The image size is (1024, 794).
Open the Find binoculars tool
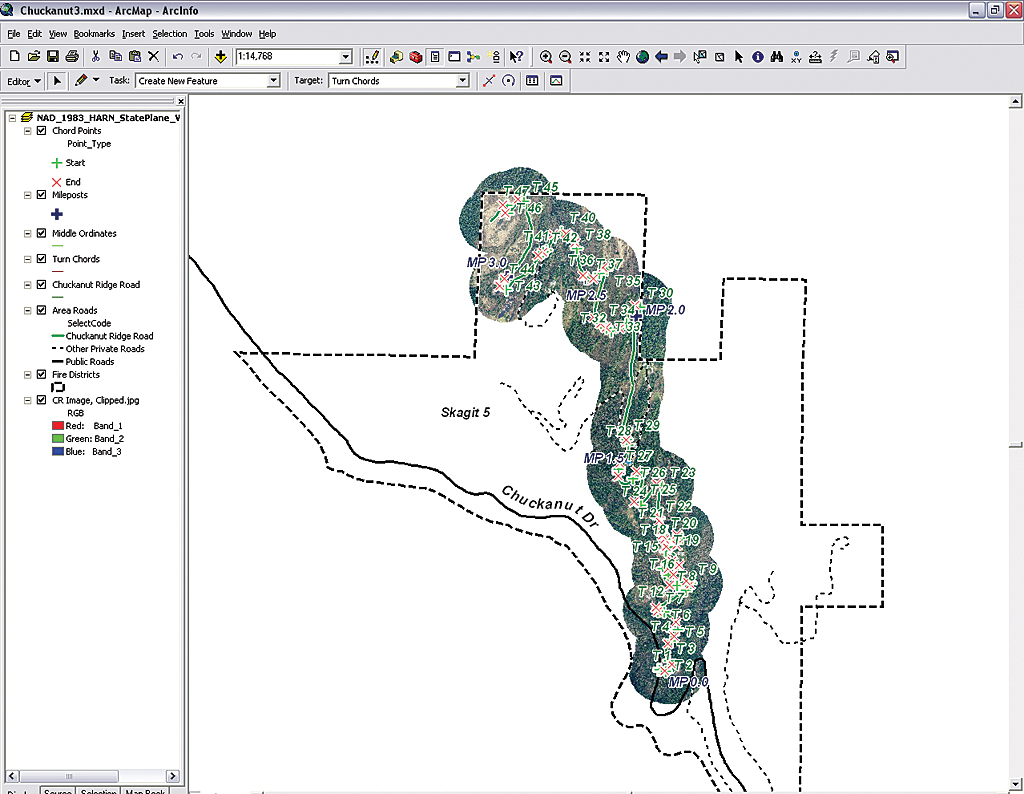[776, 57]
